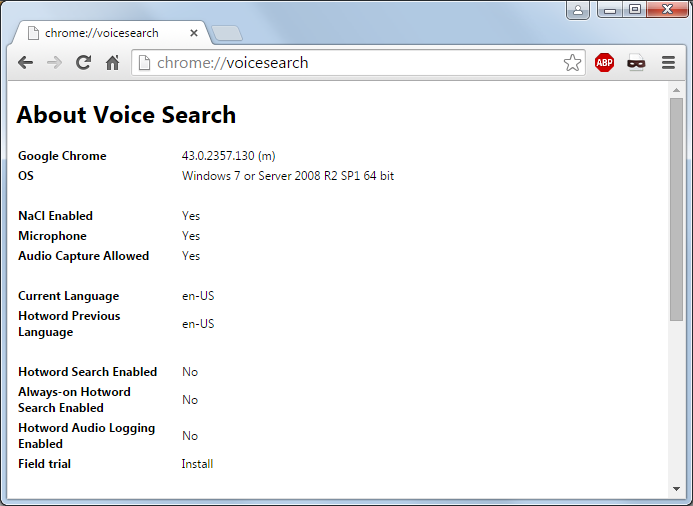
Task: Open a new tab with the blank tab button
Action: click(227, 33)
